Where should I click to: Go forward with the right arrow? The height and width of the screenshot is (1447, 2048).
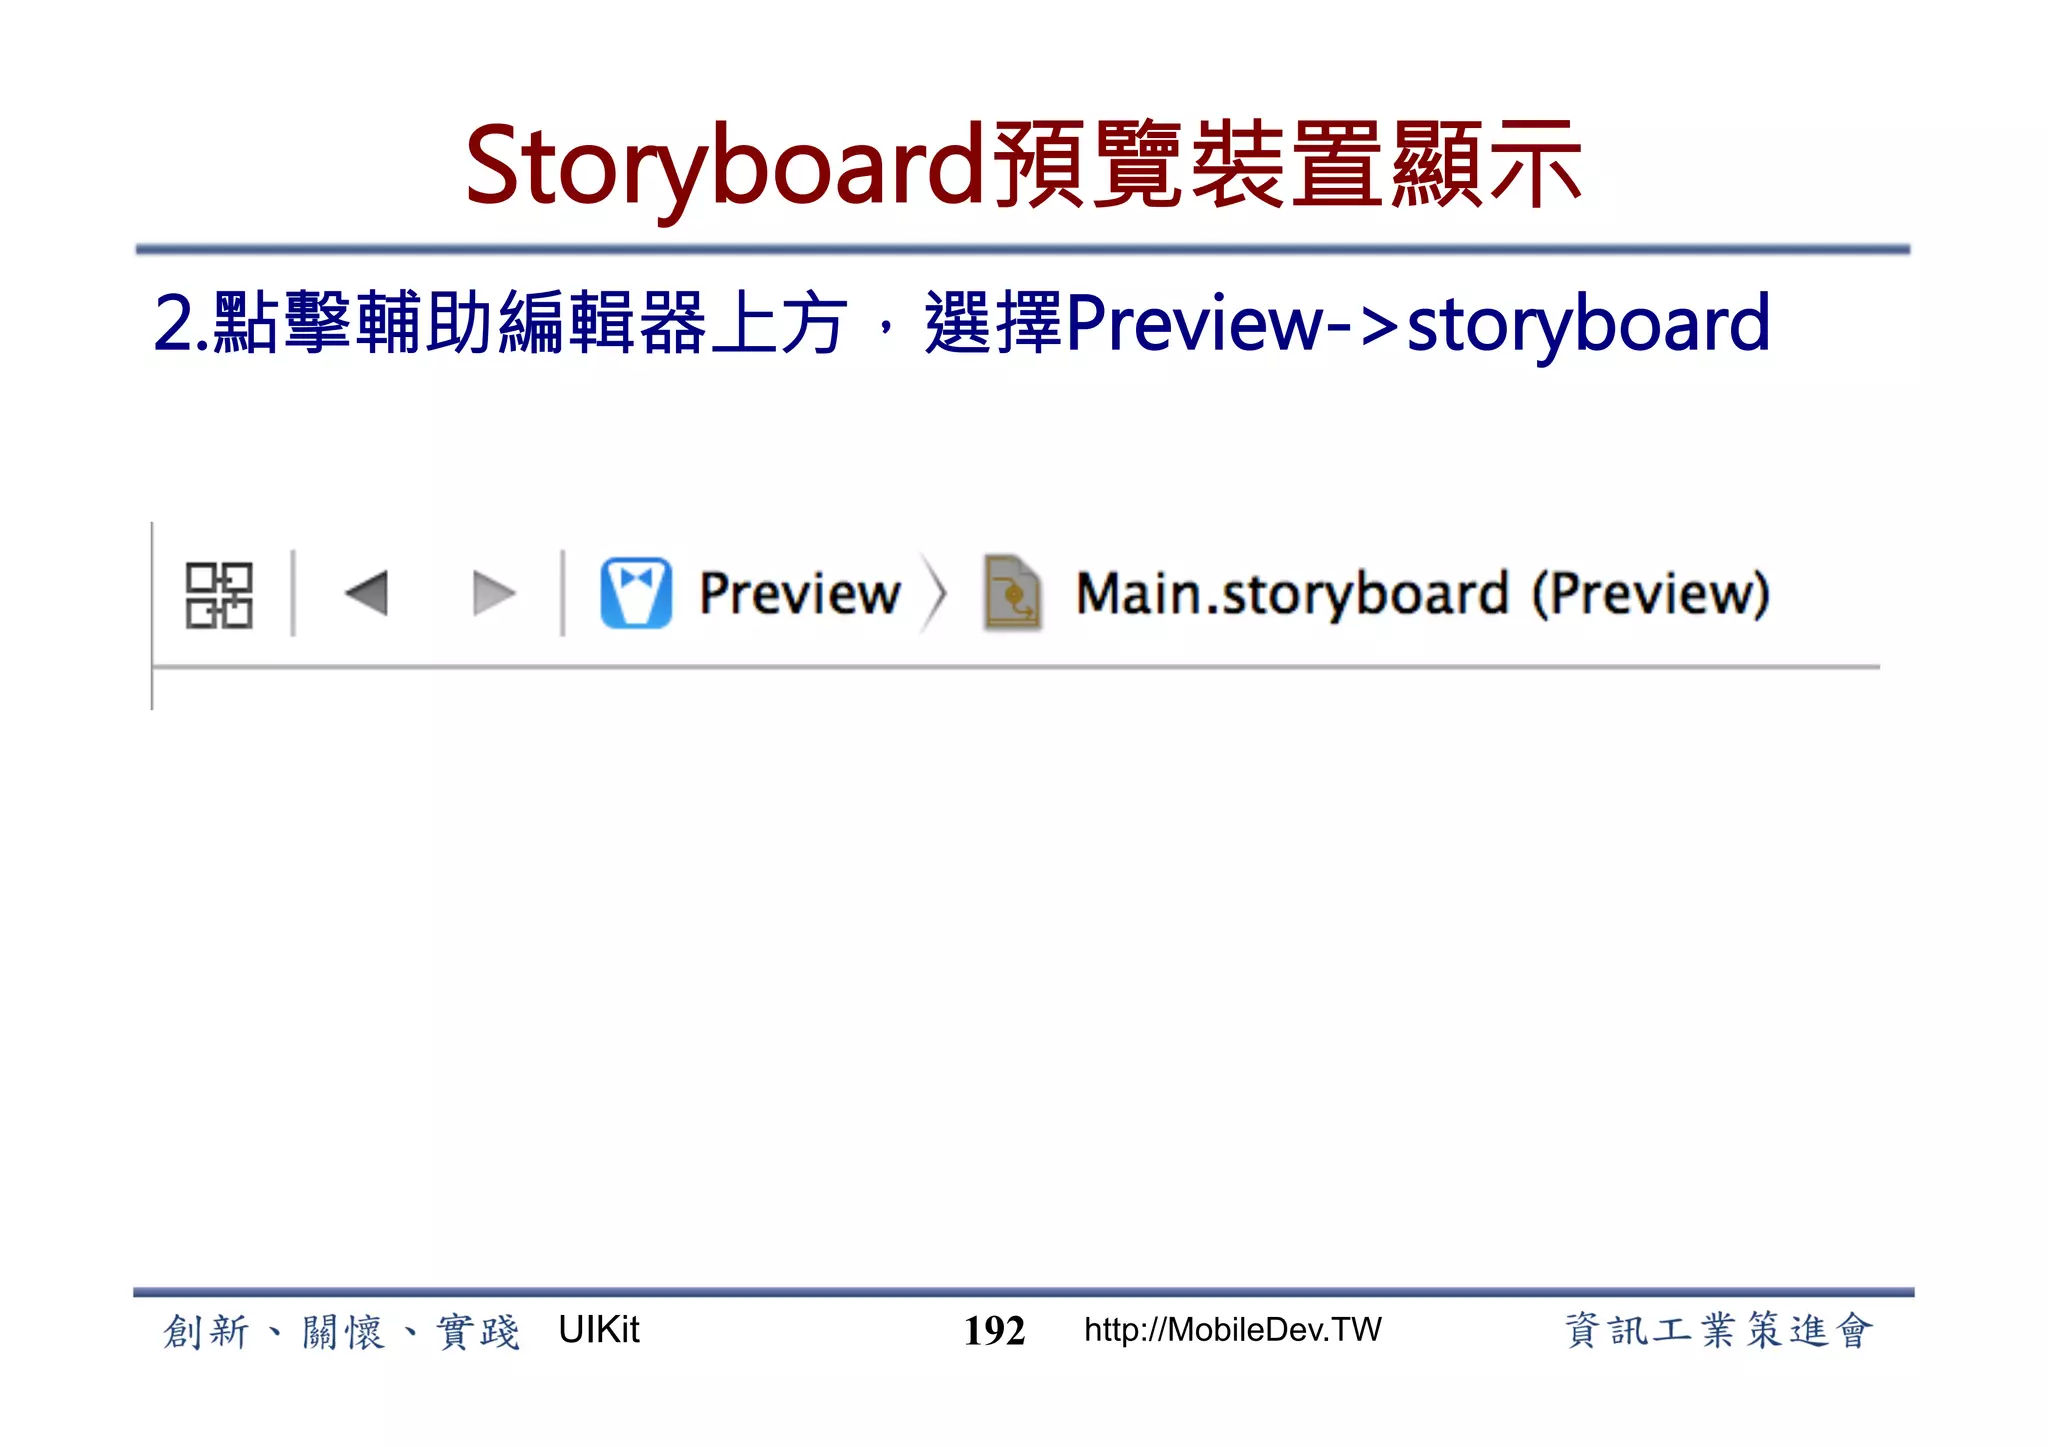click(x=494, y=594)
